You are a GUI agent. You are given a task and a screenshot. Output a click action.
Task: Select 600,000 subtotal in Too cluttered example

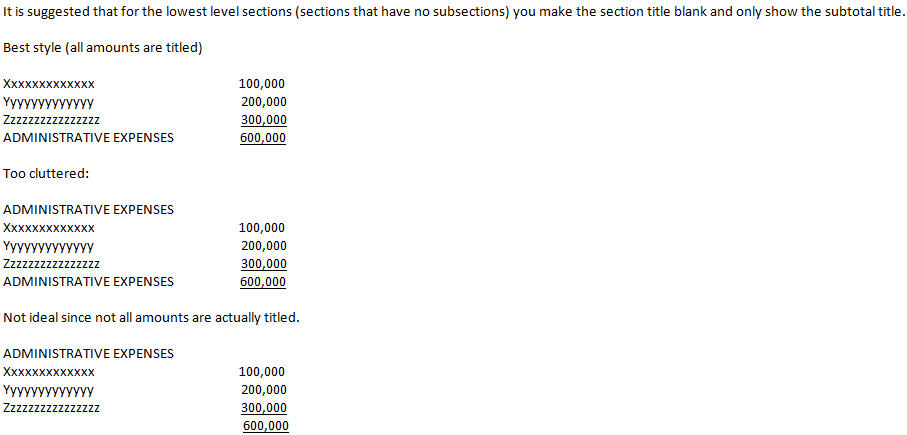263,282
